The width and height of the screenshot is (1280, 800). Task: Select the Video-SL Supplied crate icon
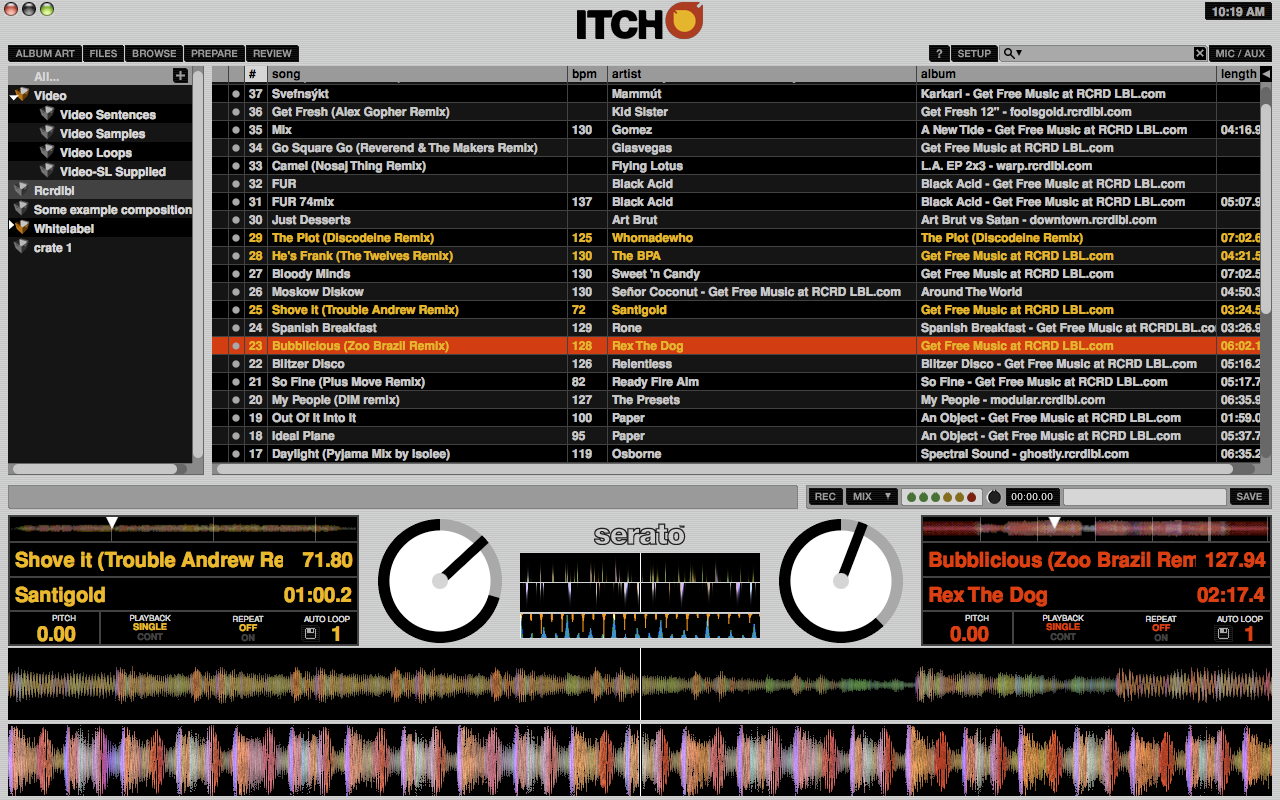47,171
